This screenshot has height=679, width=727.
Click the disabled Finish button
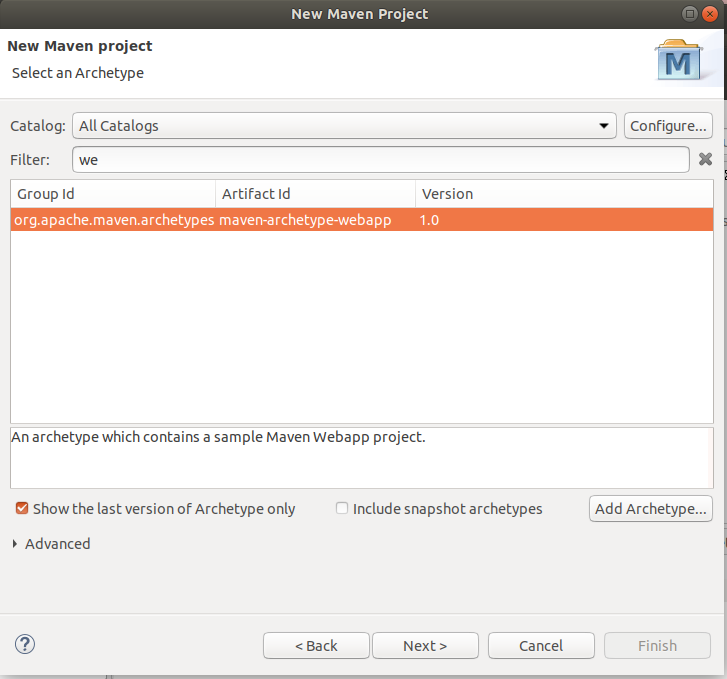pyautogui.click(x=657, y=646)
